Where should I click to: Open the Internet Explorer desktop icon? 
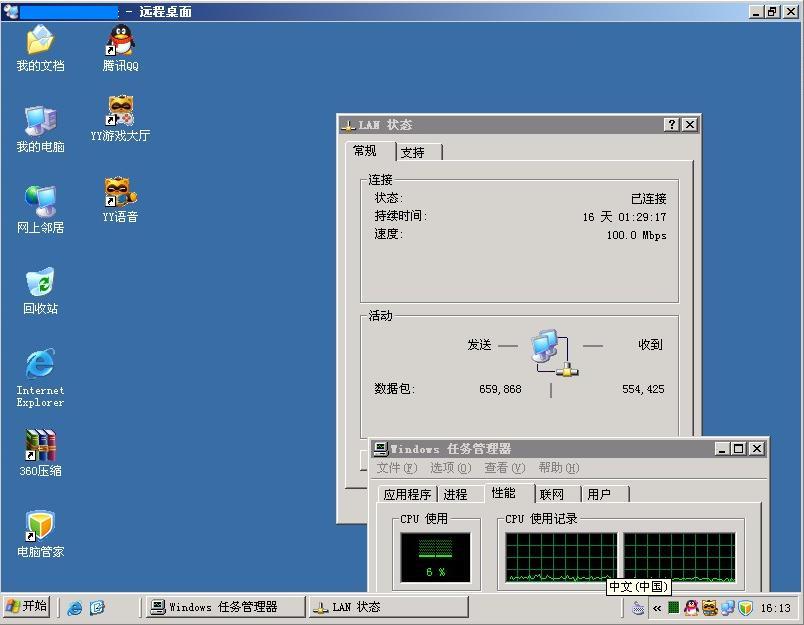[40, 366]
